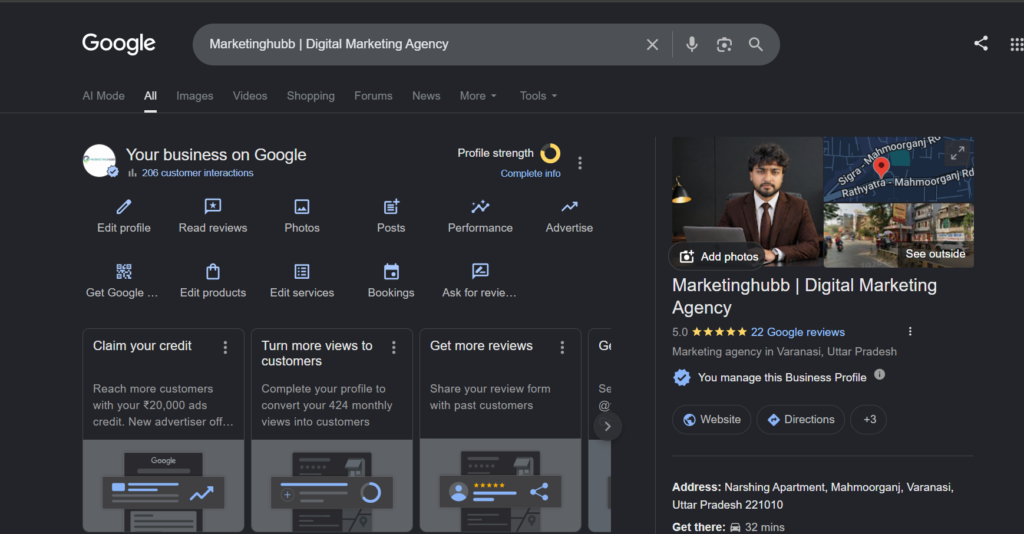Click verified badge next to manage profile
The width and height of the screenshot is (1024, 534).
tap(682, 377)
